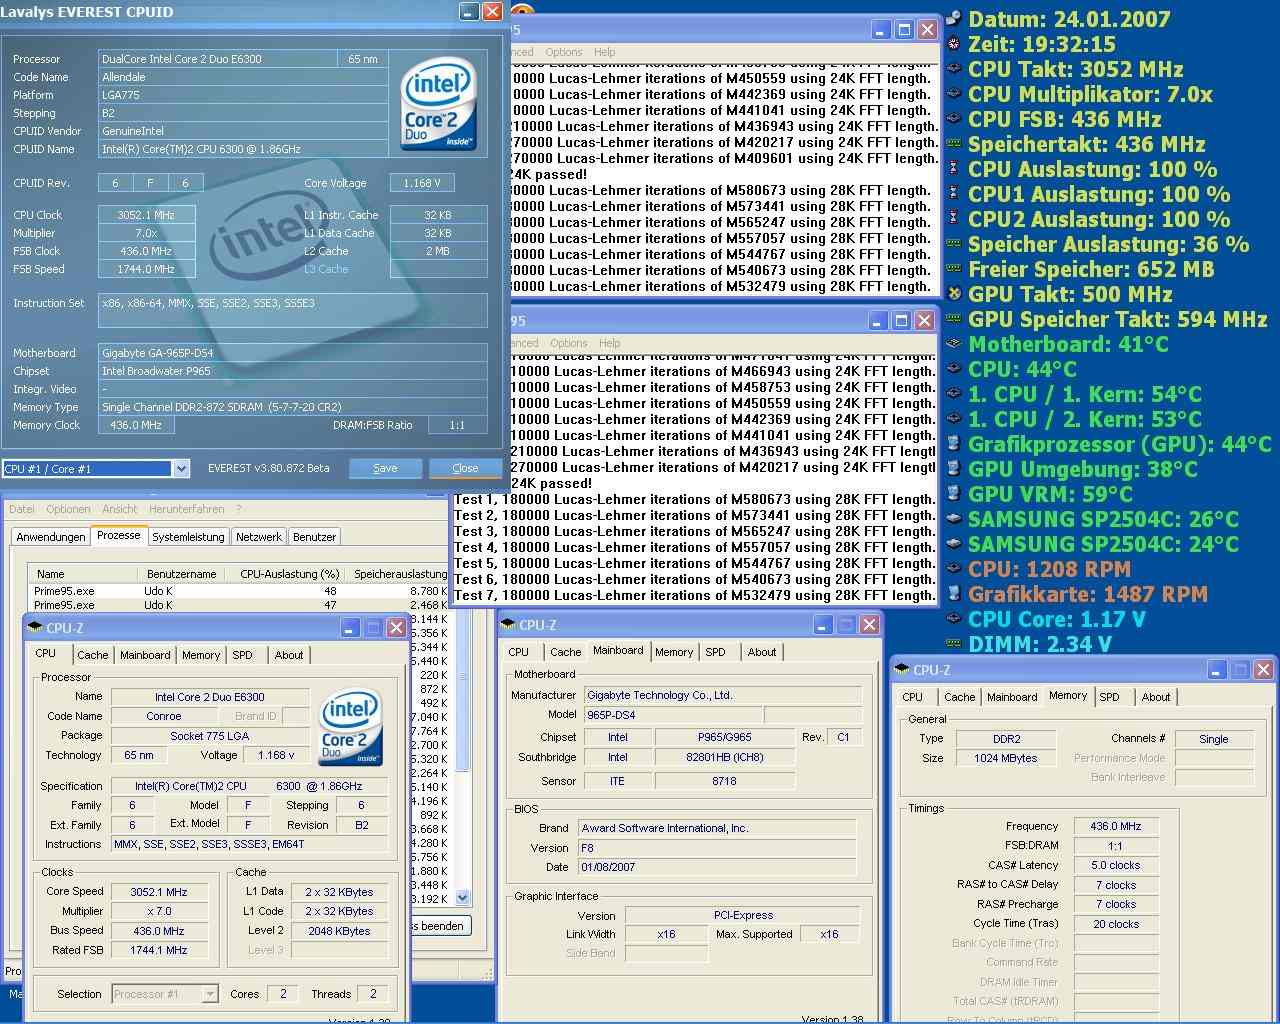
Task: Click the Grafikkarte RPM fan icon
Action: point(954,593)
